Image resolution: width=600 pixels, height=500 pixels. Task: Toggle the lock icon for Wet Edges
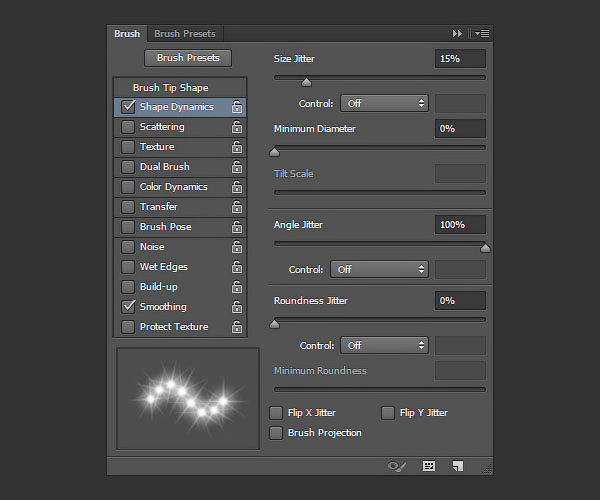pyautogui.click(x=237, y=267)
